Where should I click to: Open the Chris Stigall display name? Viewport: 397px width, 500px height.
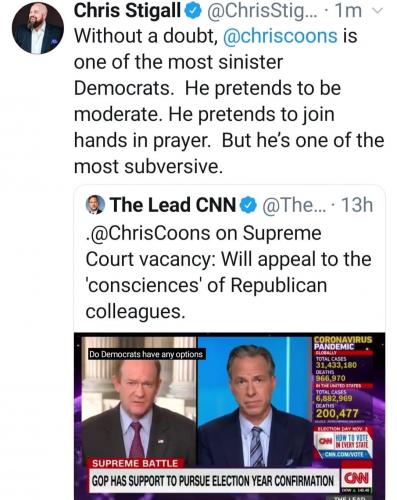point(128,11)
